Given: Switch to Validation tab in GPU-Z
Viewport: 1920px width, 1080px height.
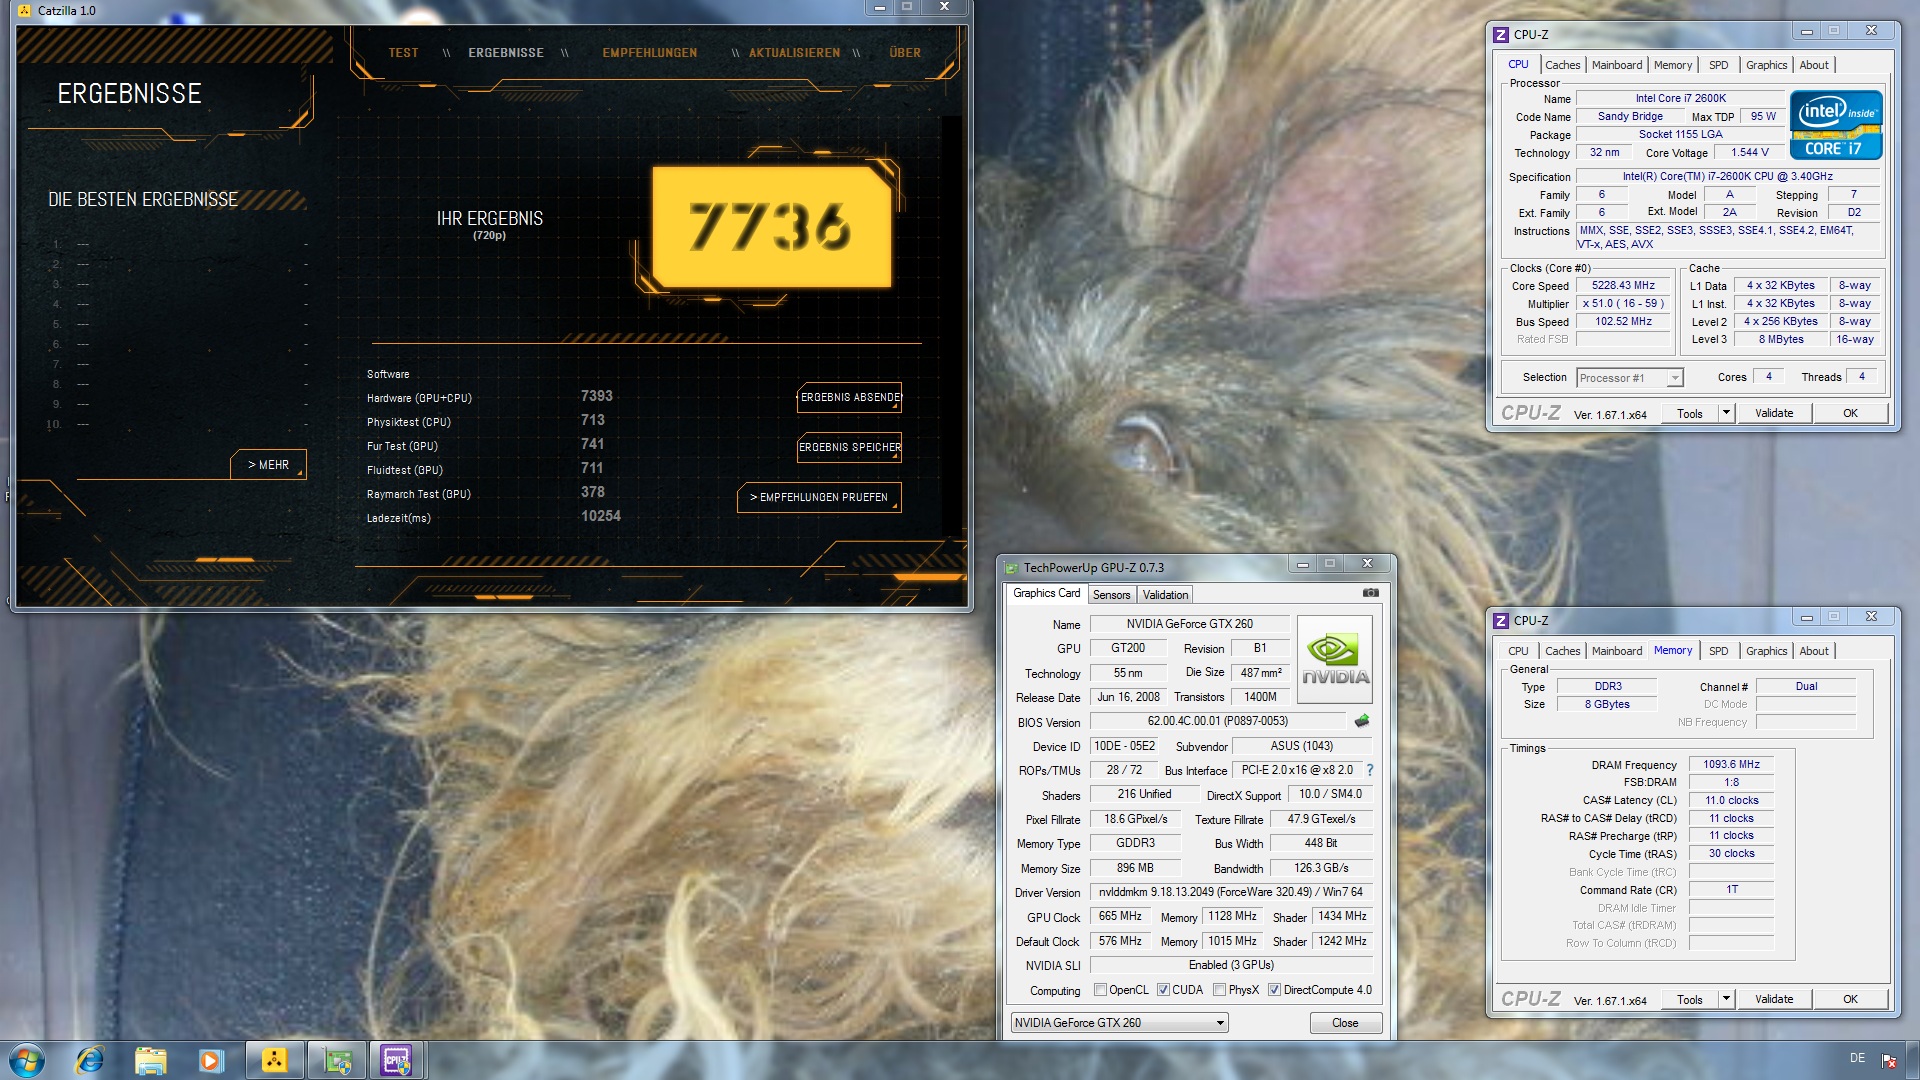Looking at the screenshot, I should pyautogui.click(x=1165, y=595).
